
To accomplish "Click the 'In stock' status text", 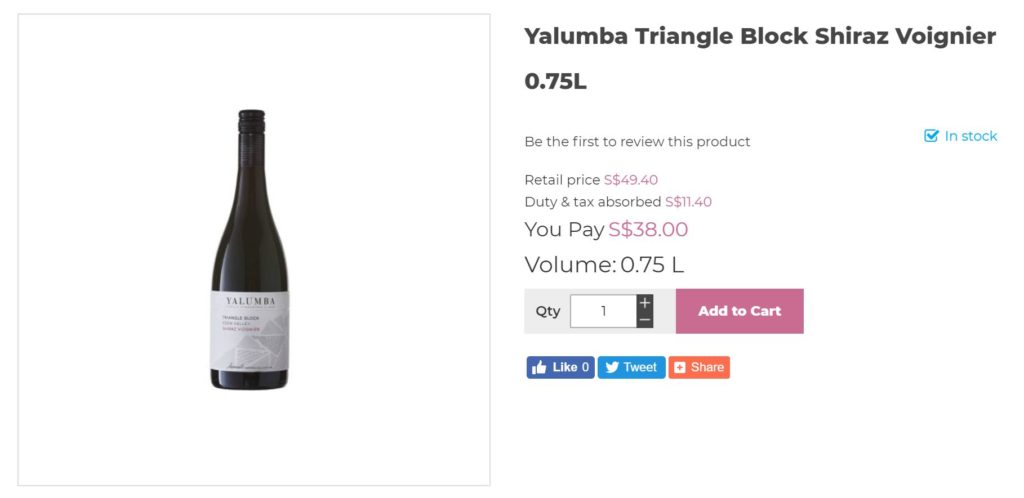I will [971, 136].
